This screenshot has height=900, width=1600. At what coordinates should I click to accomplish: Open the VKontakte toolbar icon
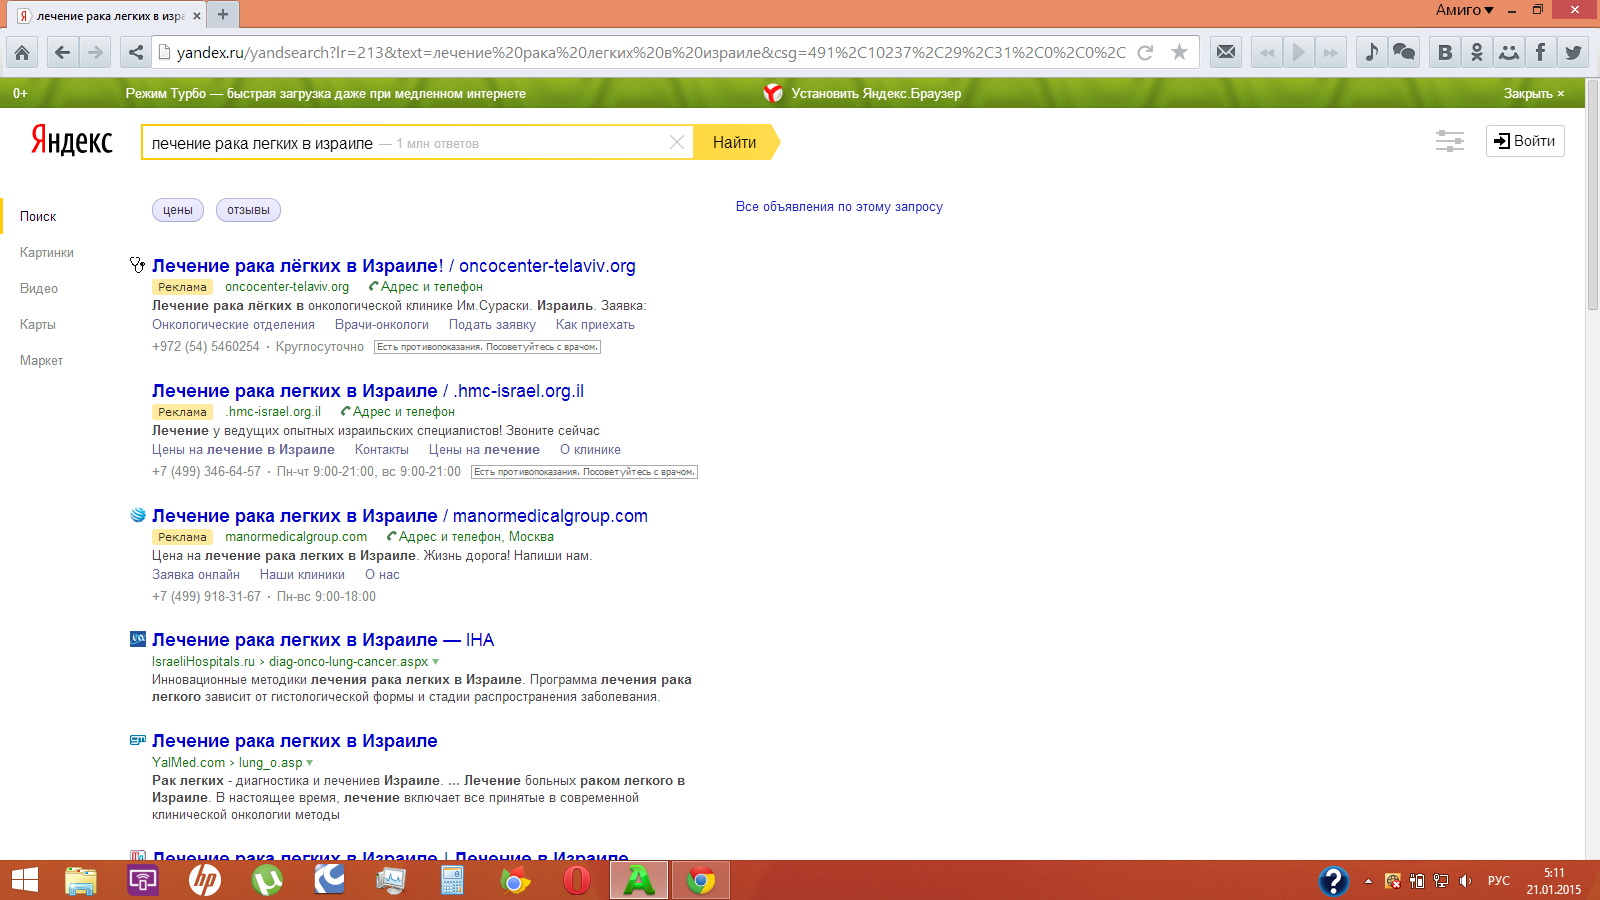pos(1444,52)
